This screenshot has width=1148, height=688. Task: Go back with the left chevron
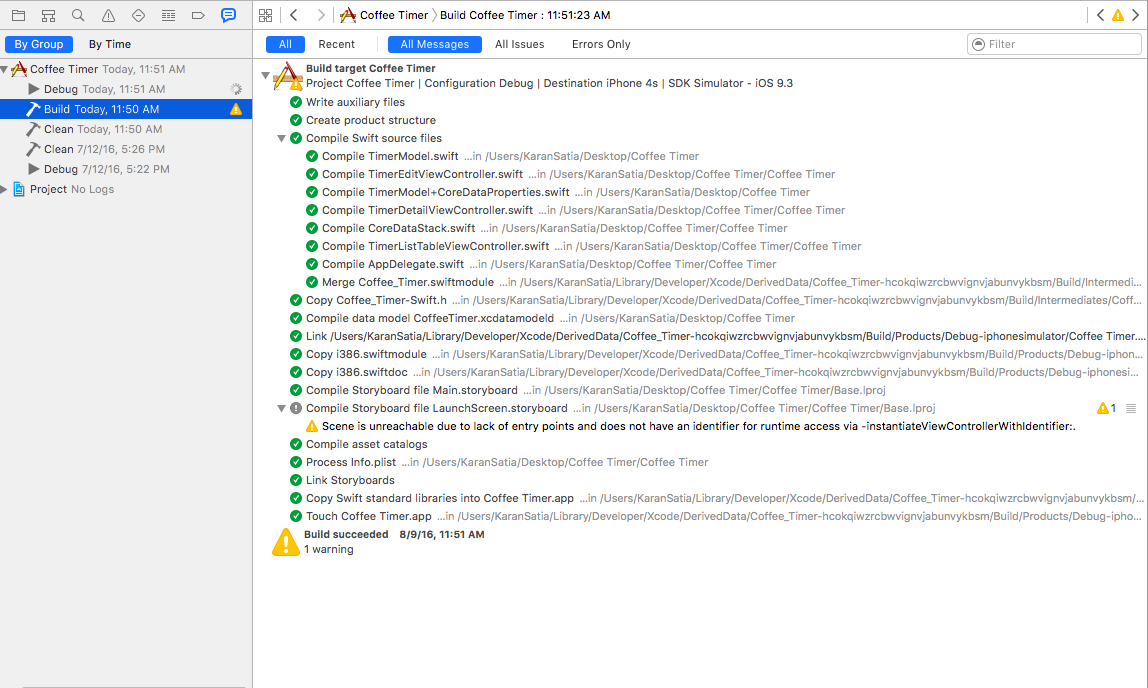(294, 15)
